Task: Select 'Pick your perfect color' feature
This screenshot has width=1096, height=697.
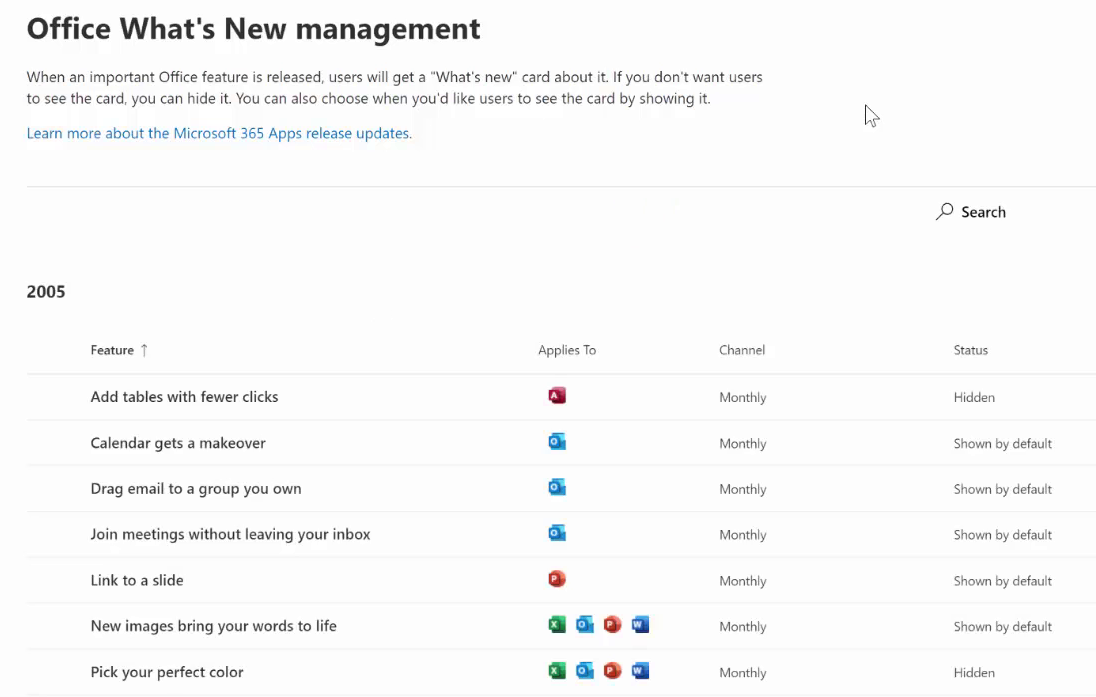Action: [x=167, y=673]
